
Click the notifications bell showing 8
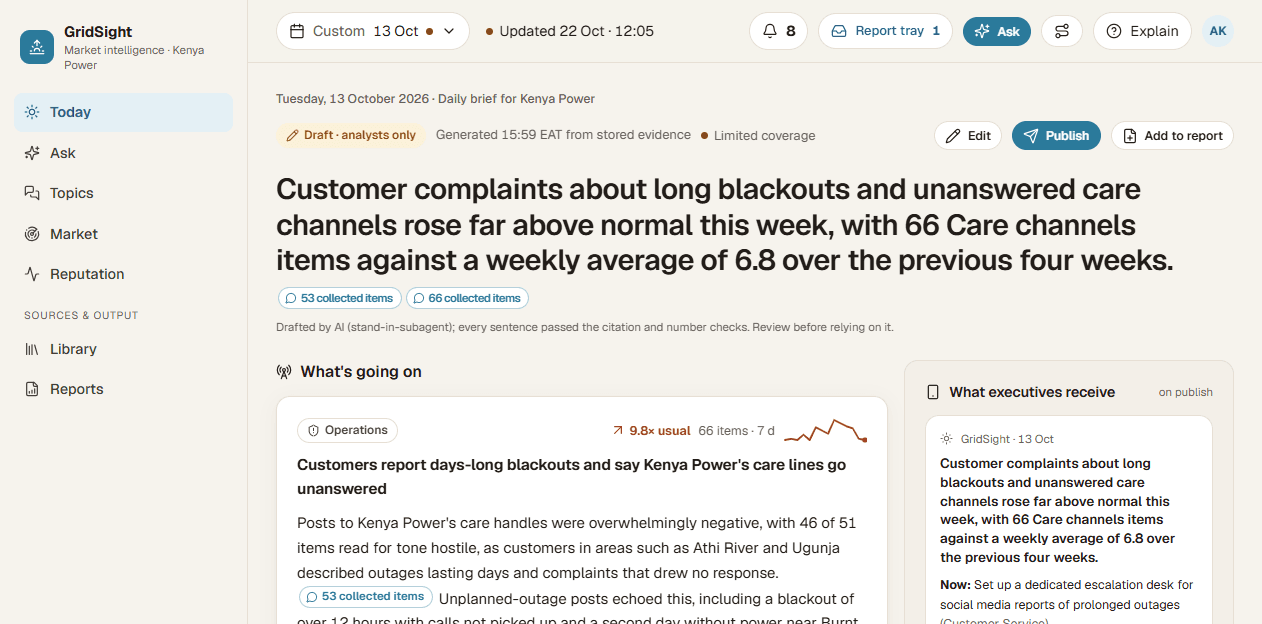coord(779,31)
